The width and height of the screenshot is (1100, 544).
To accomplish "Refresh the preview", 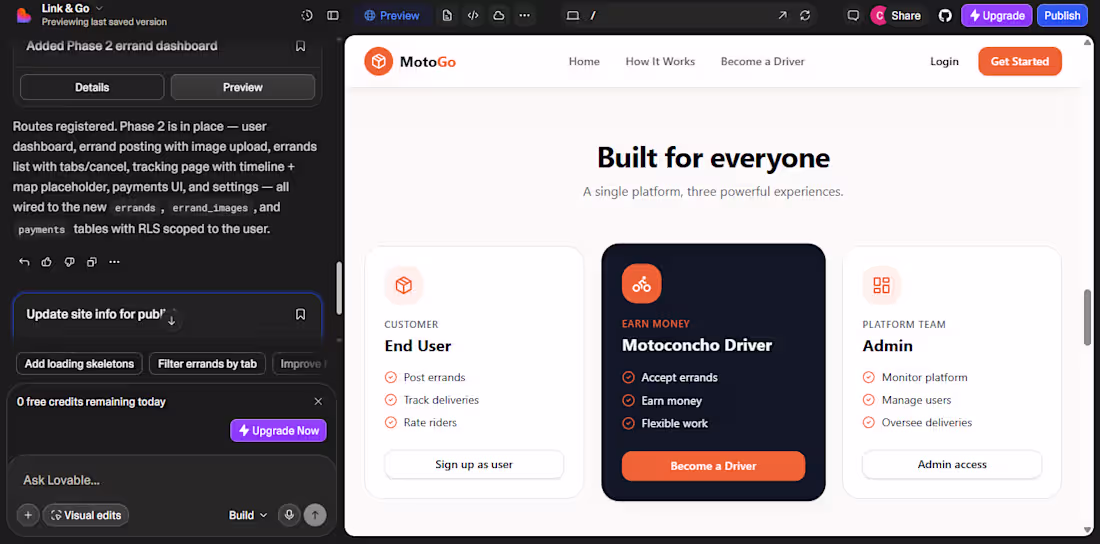I will [x=805, y=15].
